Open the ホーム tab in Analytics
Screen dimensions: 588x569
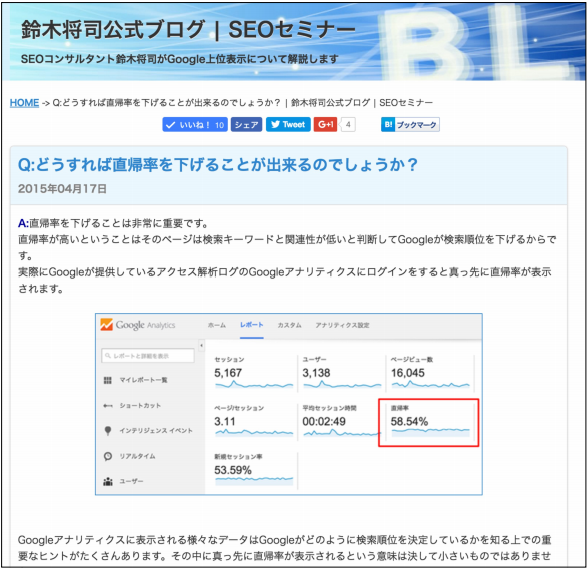(217, 325)
